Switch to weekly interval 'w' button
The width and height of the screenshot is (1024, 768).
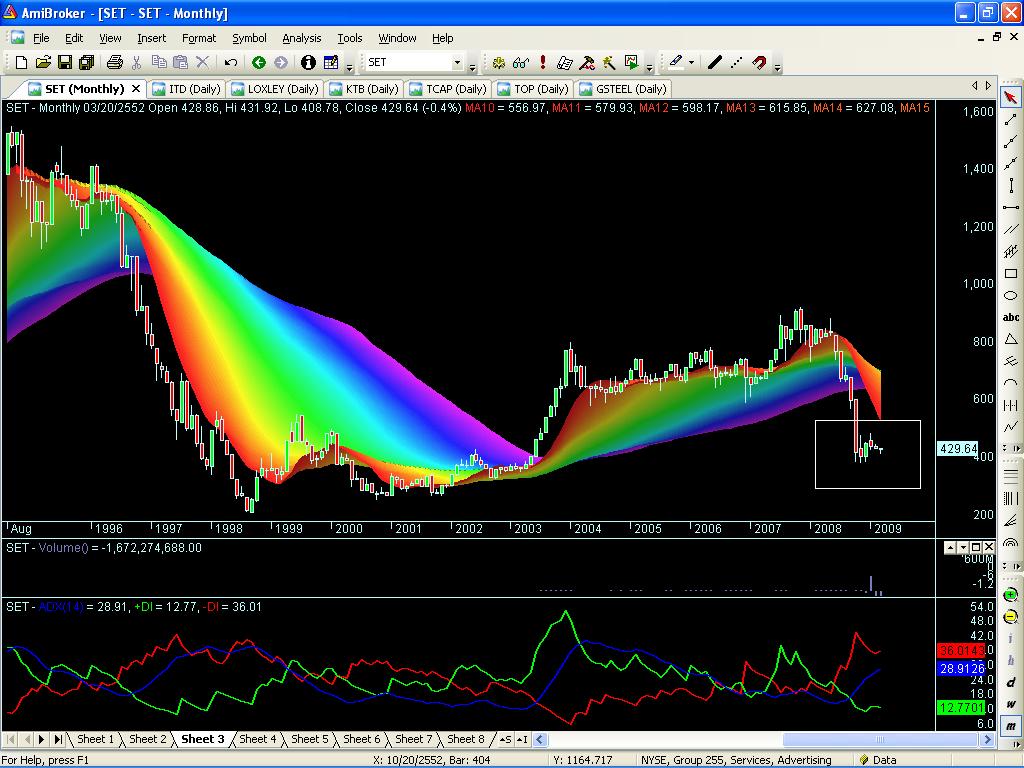pos(1011,704)
